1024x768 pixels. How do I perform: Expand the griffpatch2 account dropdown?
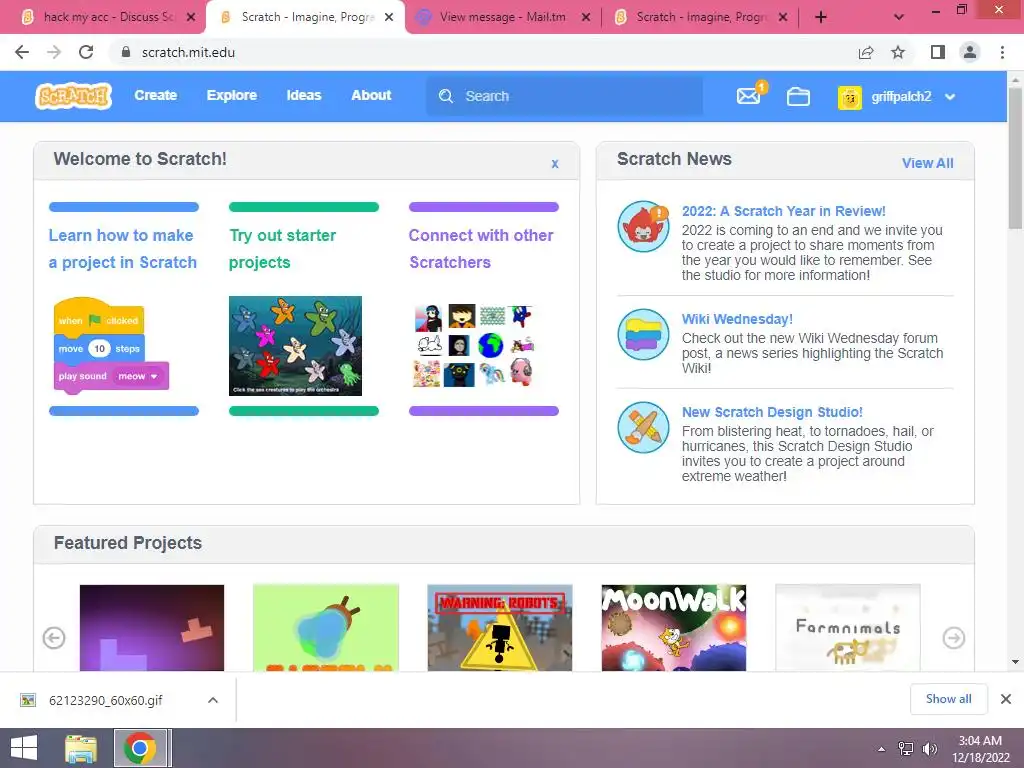[x=950, y=97]
